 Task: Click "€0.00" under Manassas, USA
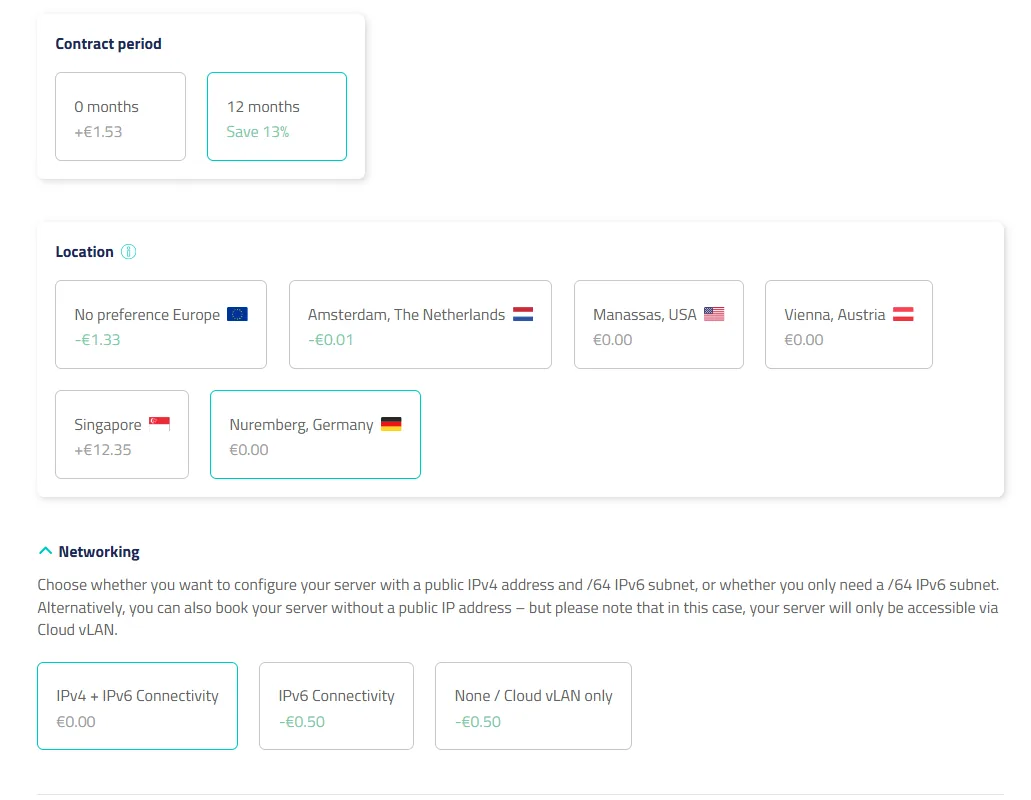[613, 340]
